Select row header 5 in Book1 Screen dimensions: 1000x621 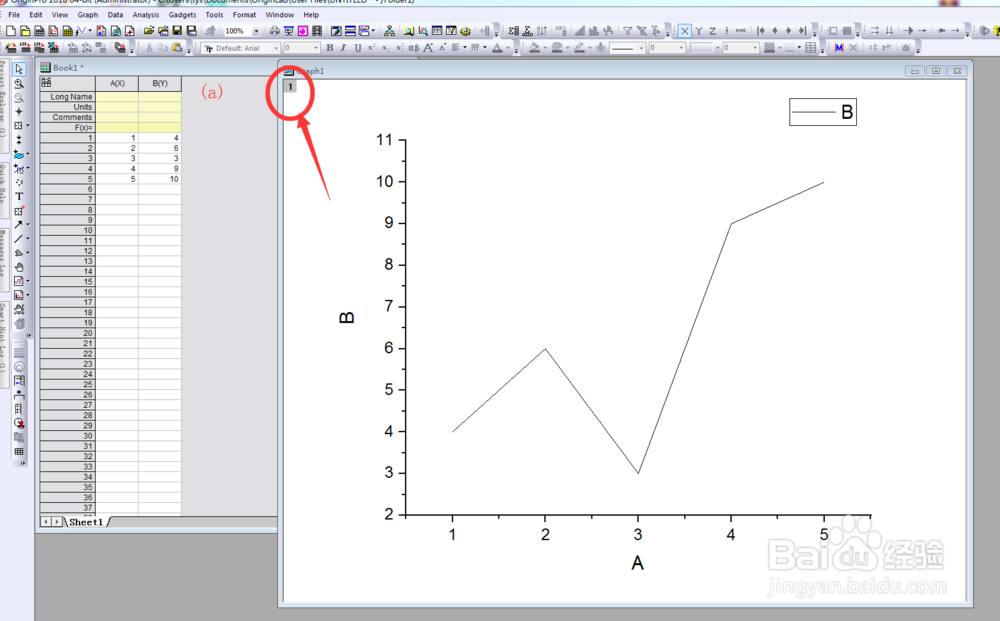68,179
